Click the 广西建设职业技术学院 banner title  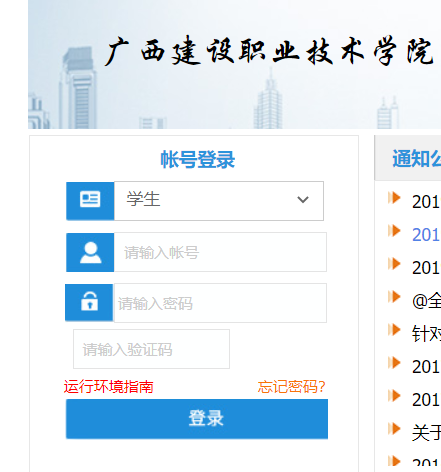tap(269, 51)
